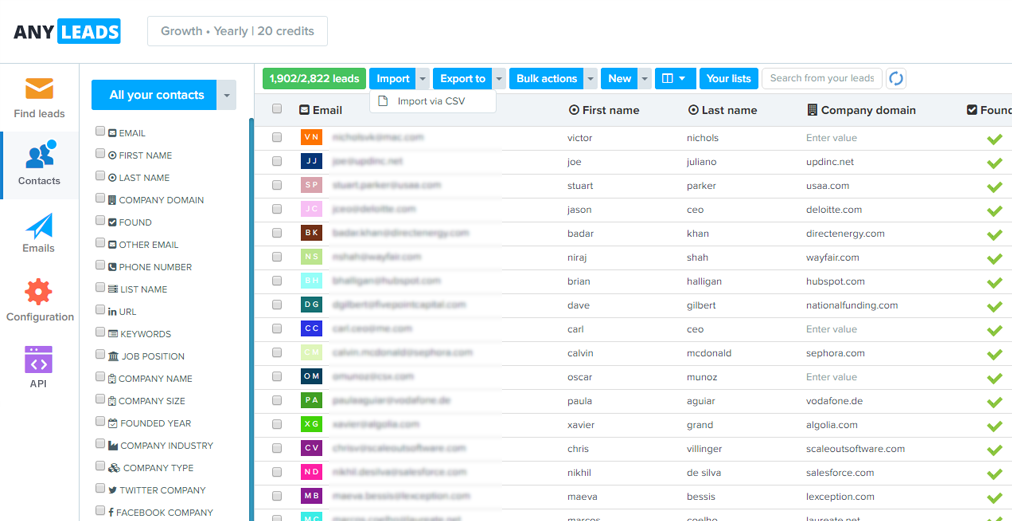Click the green checkmark in victor's row

(x=994, y=139)
